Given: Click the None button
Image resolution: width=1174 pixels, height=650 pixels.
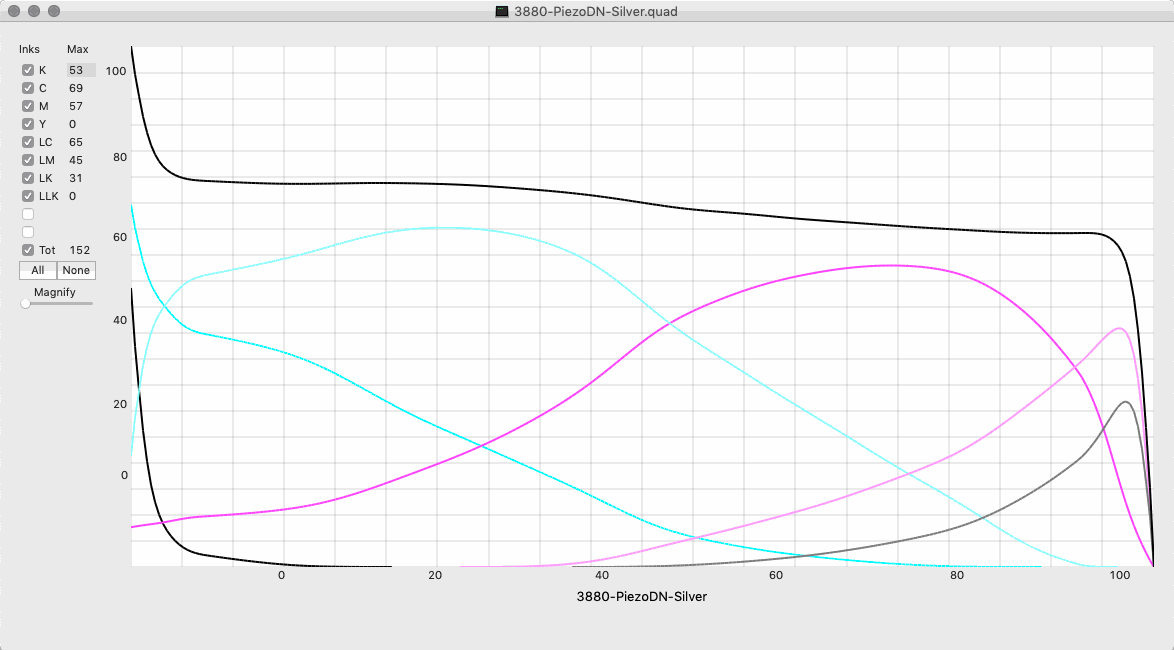Looking at the screenshot, I should click(76, 270).
